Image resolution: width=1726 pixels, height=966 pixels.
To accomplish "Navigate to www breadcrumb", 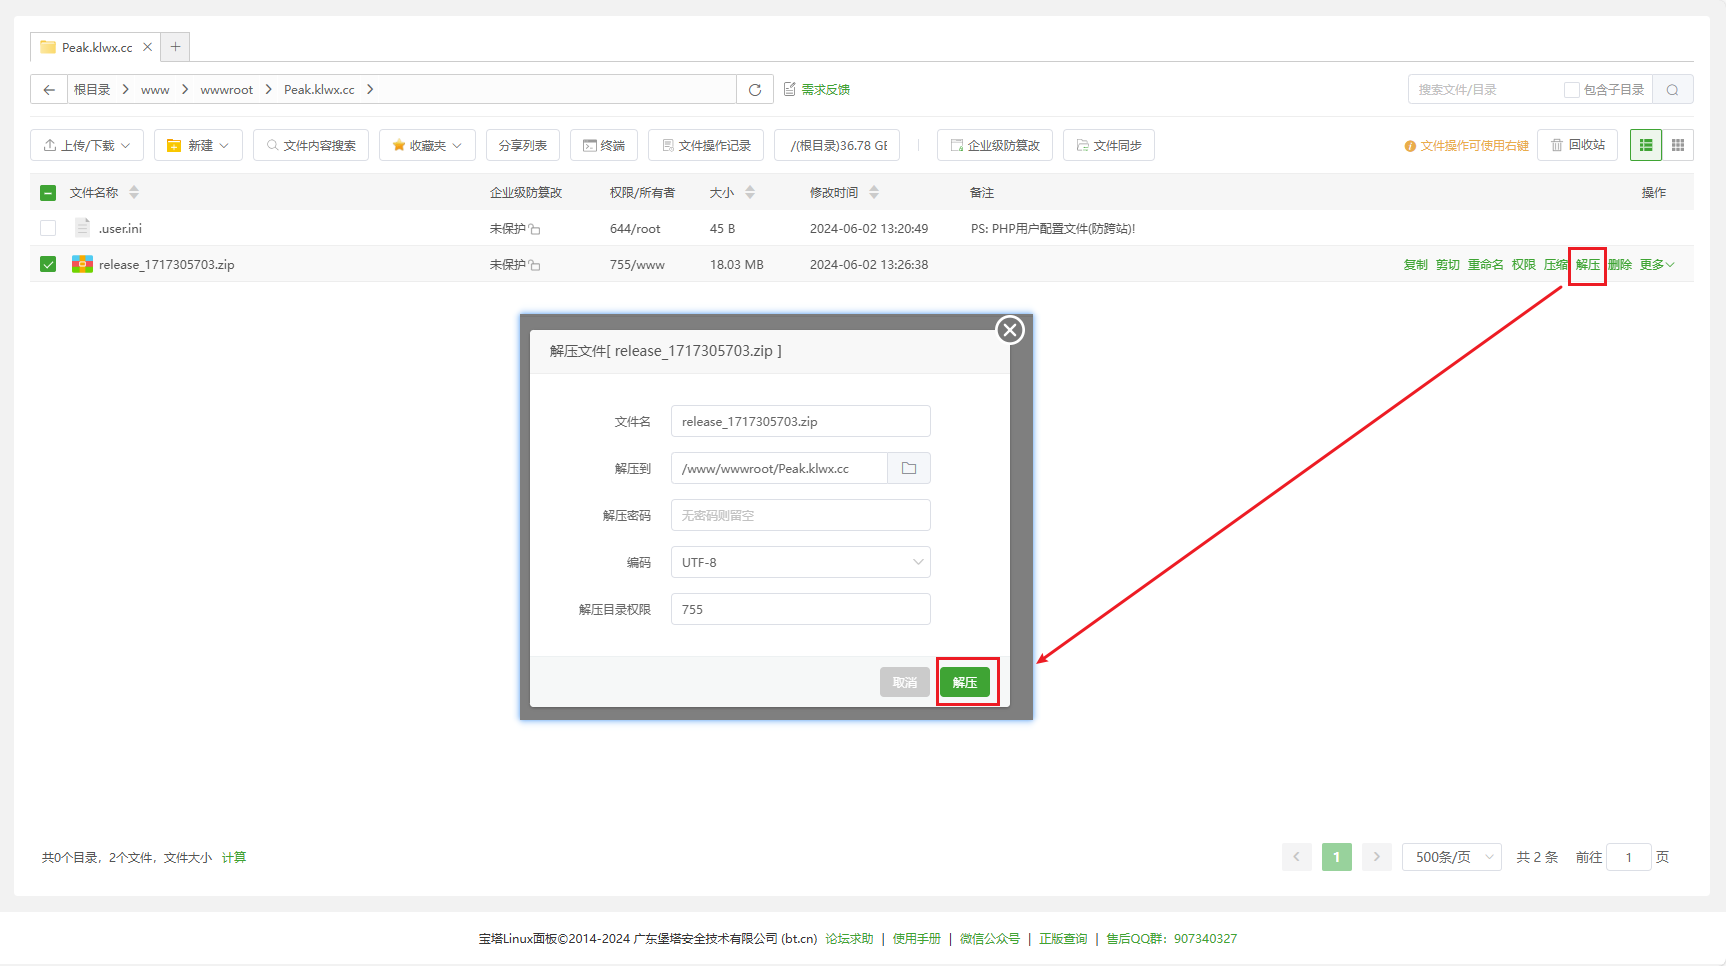I will pyautogui.click(x=155, y=89).
